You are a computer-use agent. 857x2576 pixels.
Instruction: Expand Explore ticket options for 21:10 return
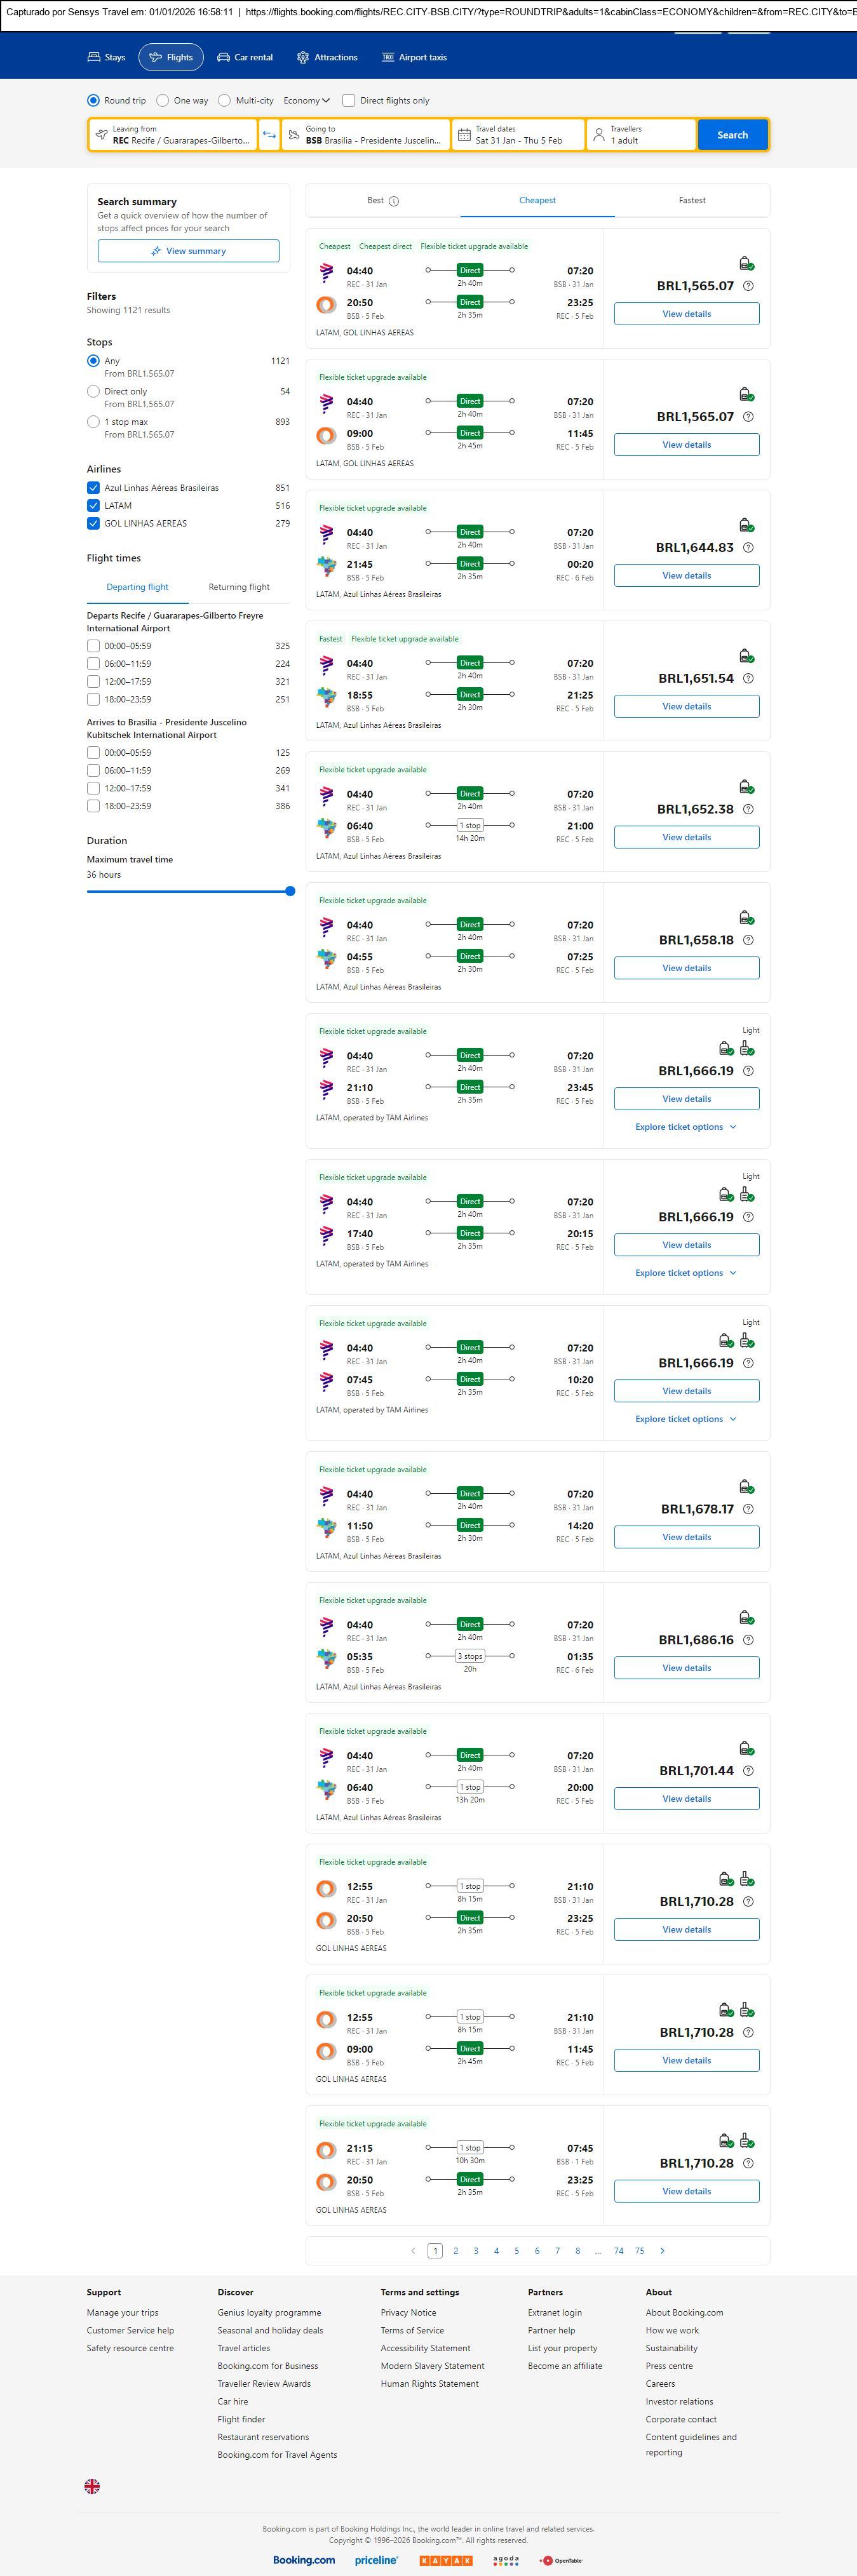pos(686,1127)
